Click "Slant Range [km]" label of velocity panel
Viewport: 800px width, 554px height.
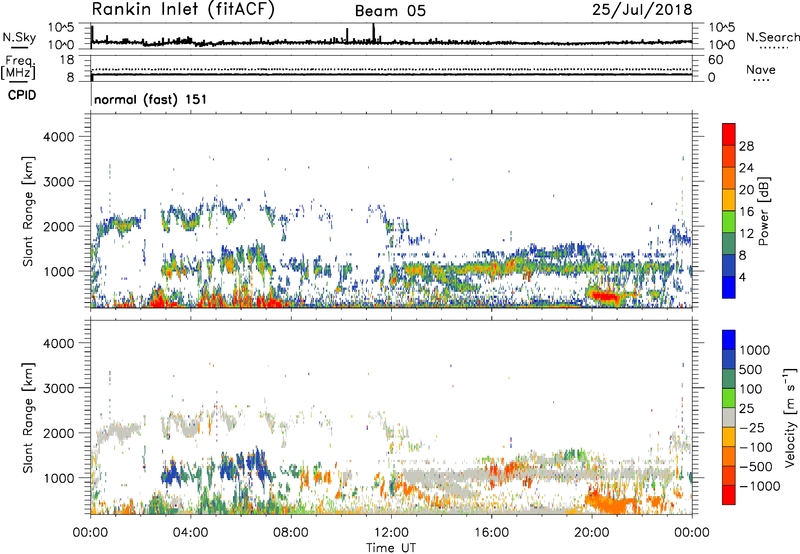(x=28, y=417)
